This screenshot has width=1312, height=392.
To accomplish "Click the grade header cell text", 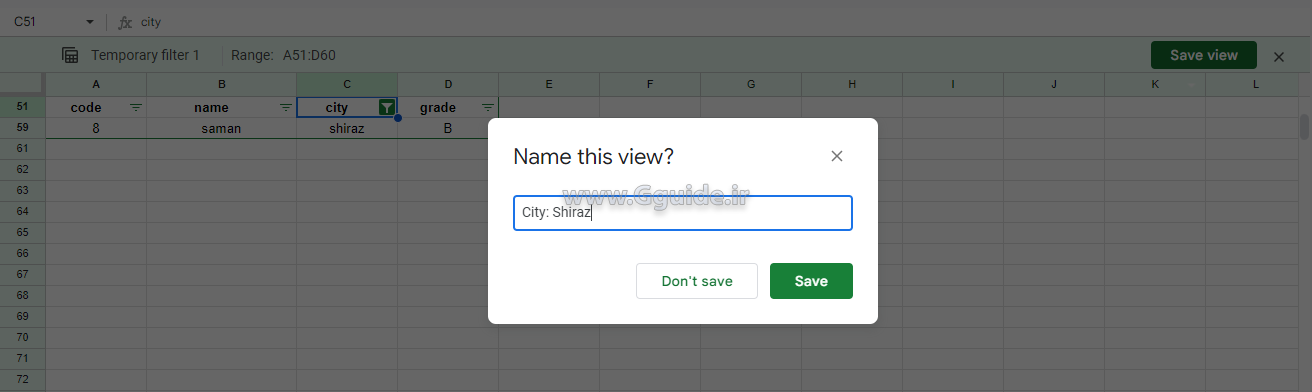I will (x=438, y=107).
